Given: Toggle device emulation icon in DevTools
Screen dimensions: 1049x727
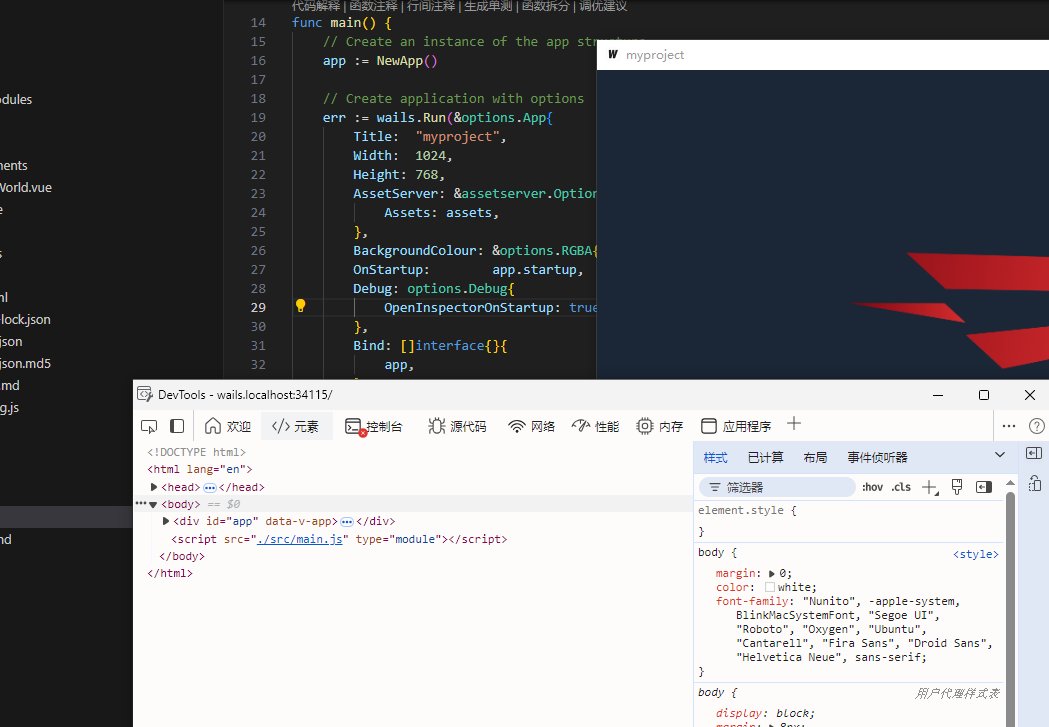Looking at the screenshot, I should (177, 426).
